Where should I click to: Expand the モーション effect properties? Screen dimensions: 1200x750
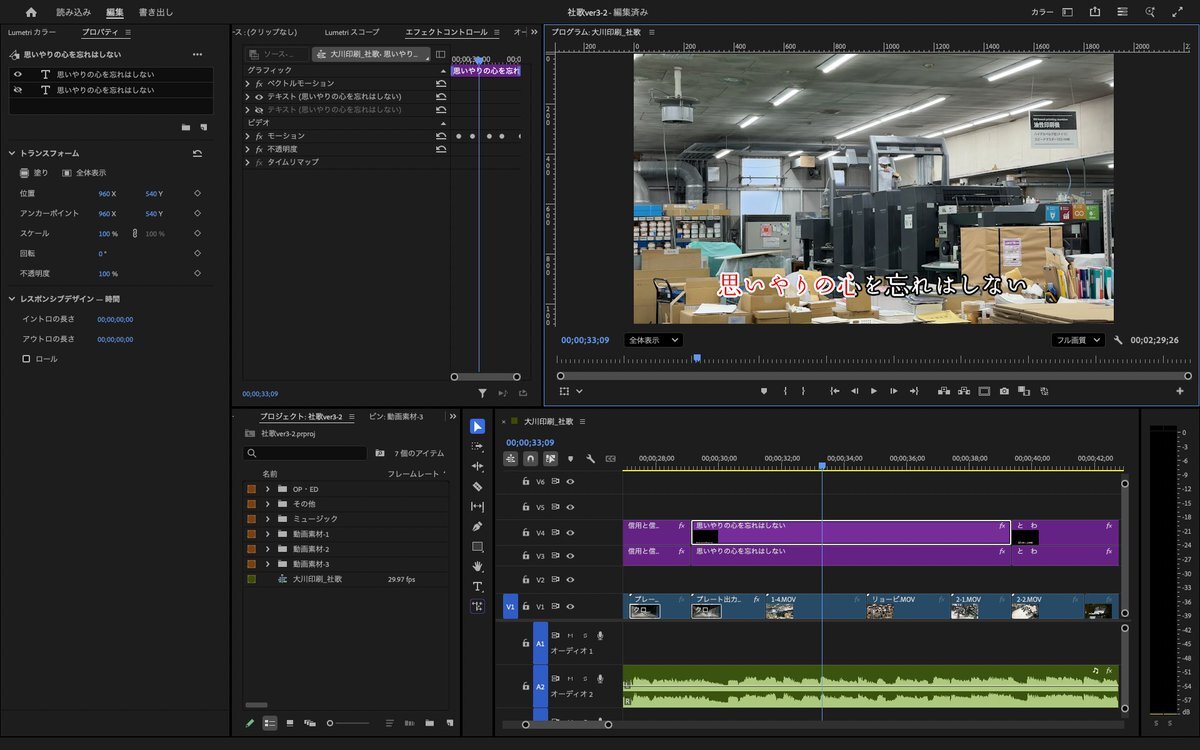point(247,136)
